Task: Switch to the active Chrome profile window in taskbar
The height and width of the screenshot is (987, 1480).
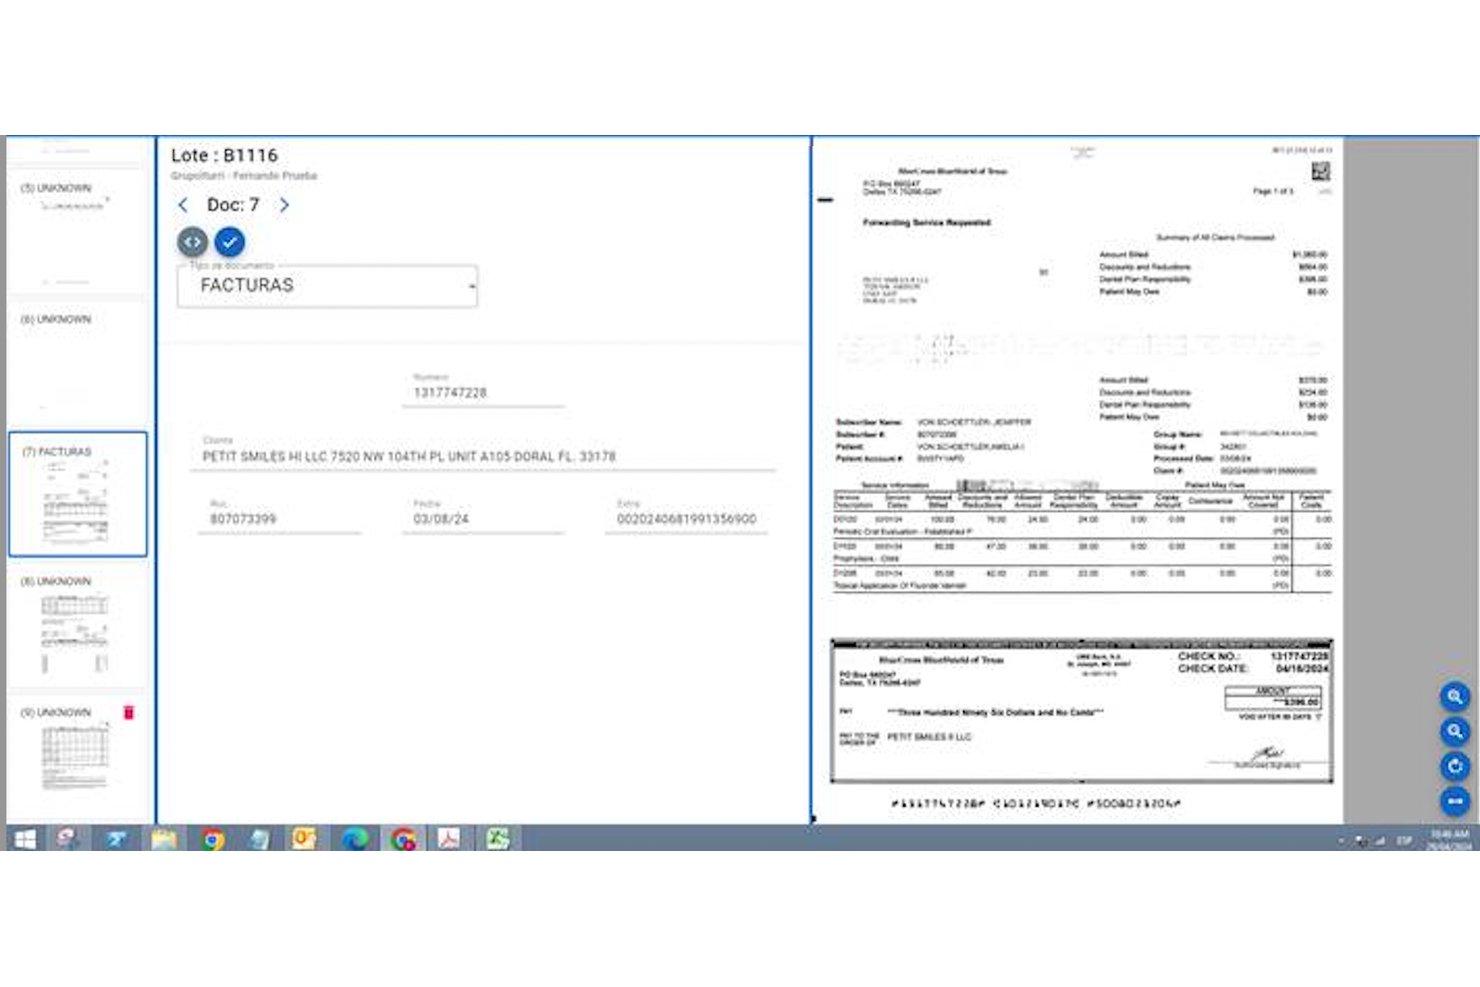Action: point(403,839)
